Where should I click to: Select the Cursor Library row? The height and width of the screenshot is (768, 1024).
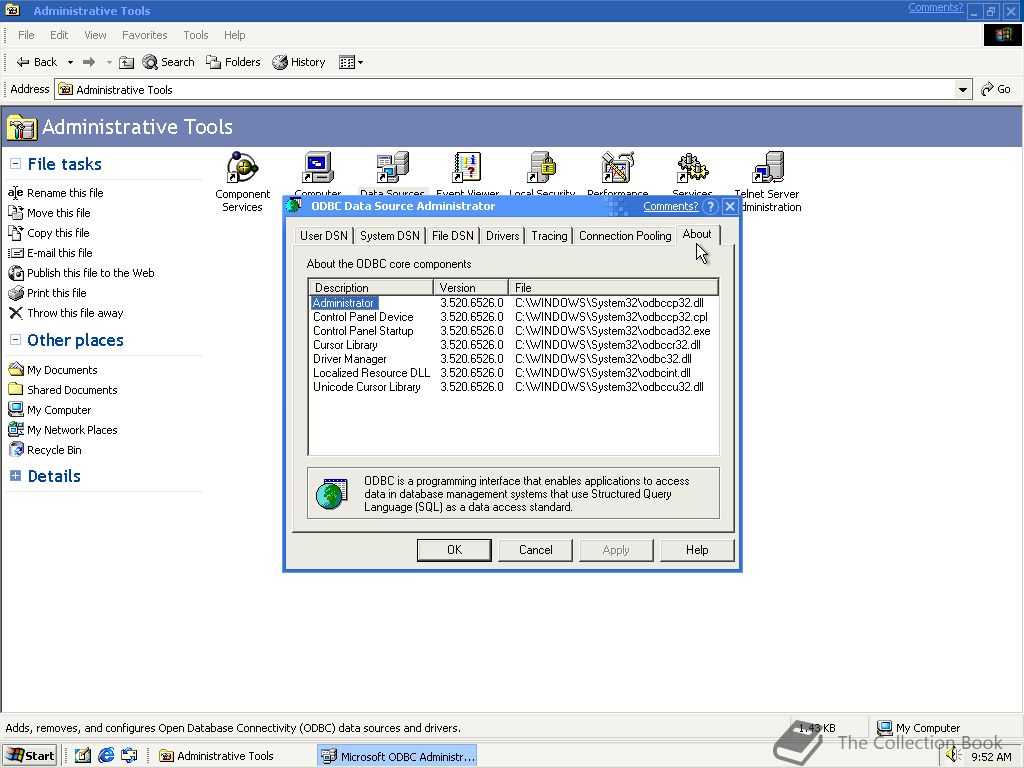click(x=513, y=345)
